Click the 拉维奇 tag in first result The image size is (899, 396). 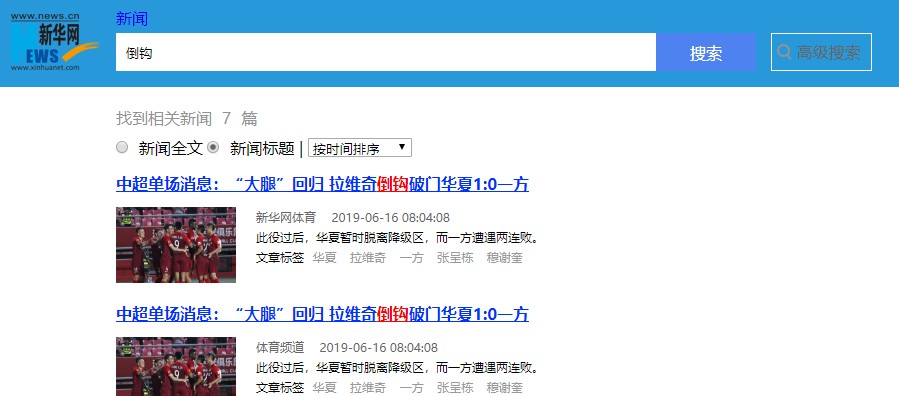(x=368, y=258)
